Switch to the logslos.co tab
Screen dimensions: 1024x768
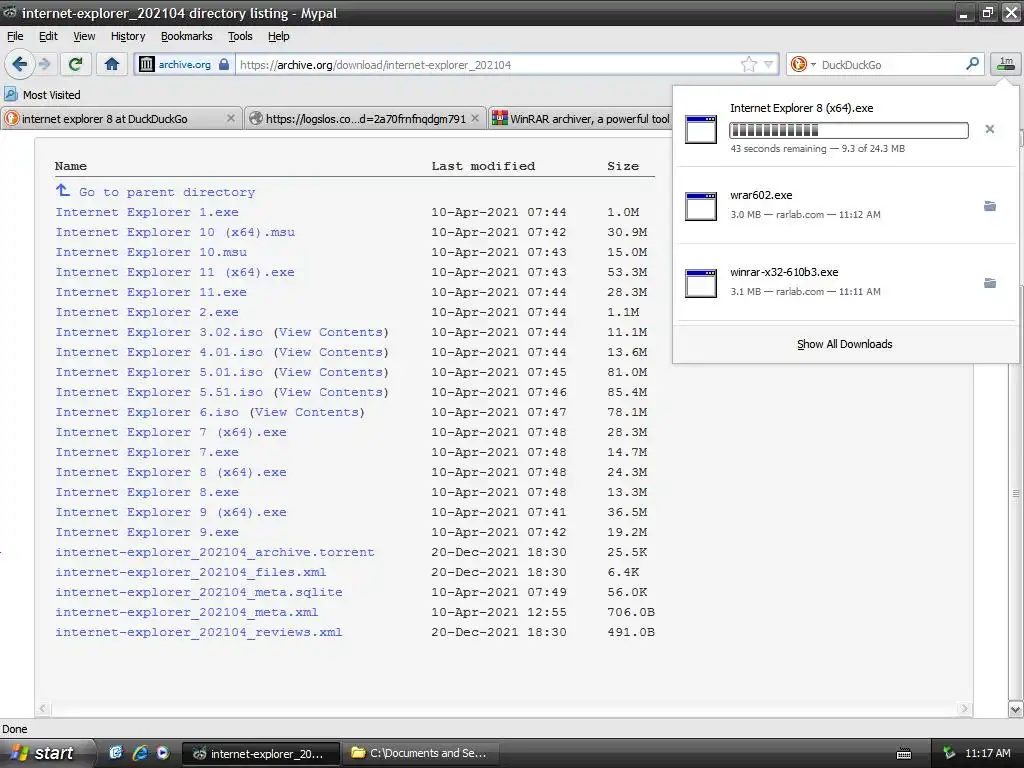point(359,118)
